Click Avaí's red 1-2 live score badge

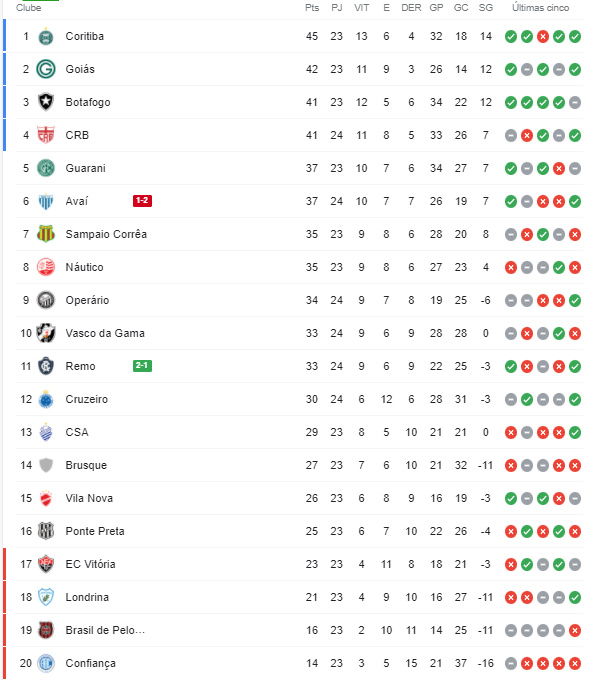pyautogui.click(x=142, y=201)
